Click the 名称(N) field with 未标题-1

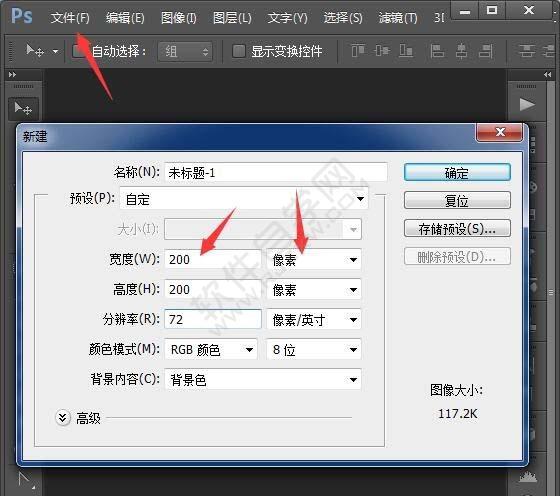pyautogui.click(x=276, y=173)
